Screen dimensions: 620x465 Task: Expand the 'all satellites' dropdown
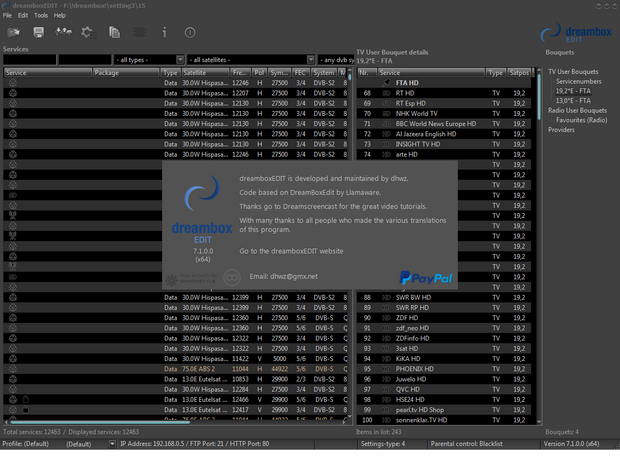311,60
